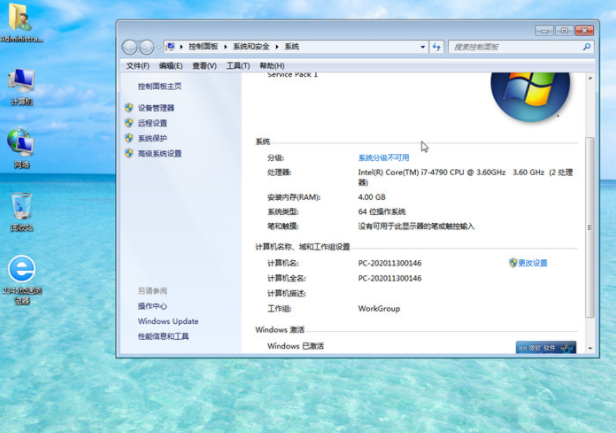616x433 pixels.
Task: Click the control panel icon in address bar
Action: [x=170, y=46]
